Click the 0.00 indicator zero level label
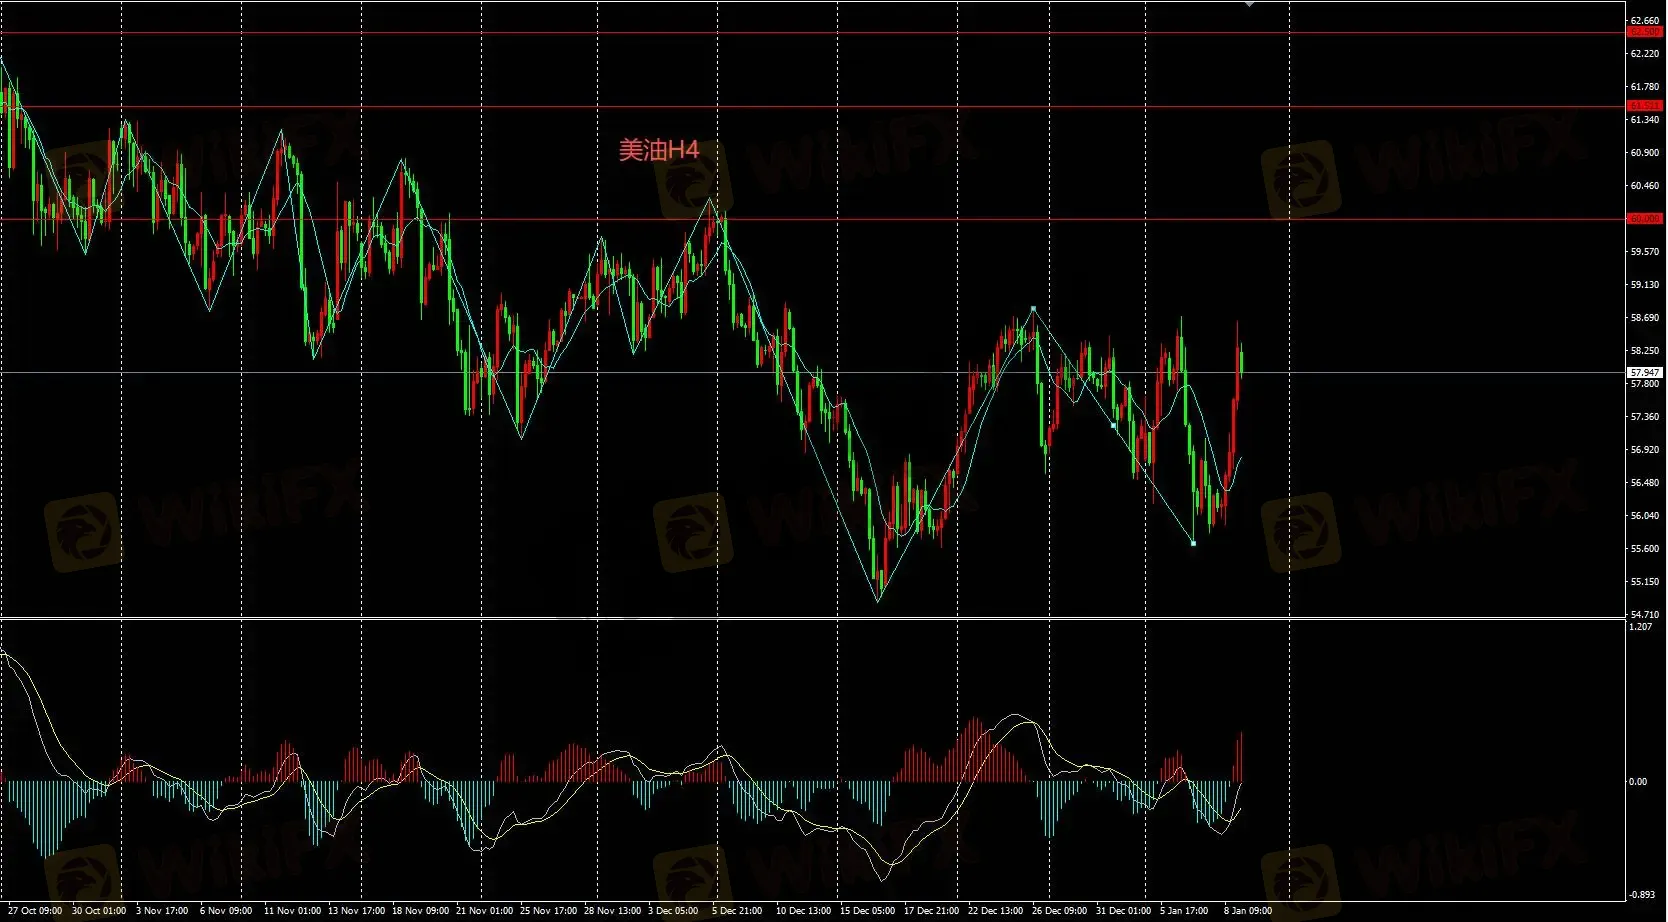 (x=1638, y=782)
